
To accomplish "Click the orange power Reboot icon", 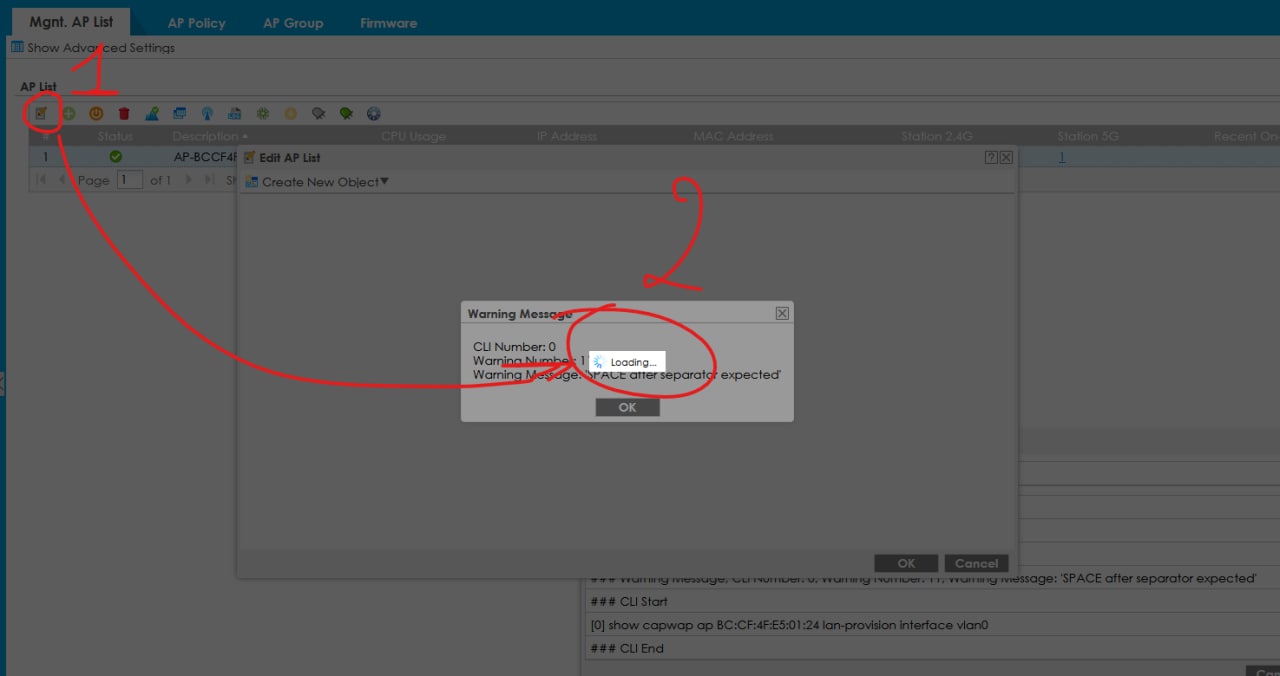I will tap(96, 114).
